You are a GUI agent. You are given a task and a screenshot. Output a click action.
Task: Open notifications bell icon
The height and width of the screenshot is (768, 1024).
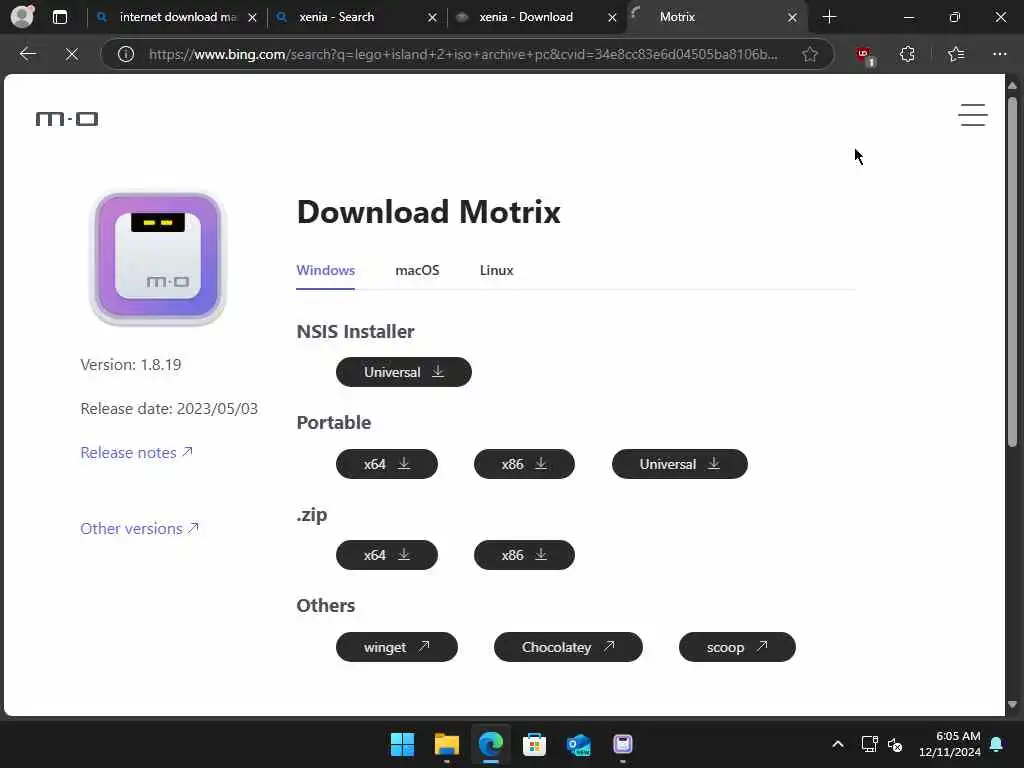coord(997,744)
